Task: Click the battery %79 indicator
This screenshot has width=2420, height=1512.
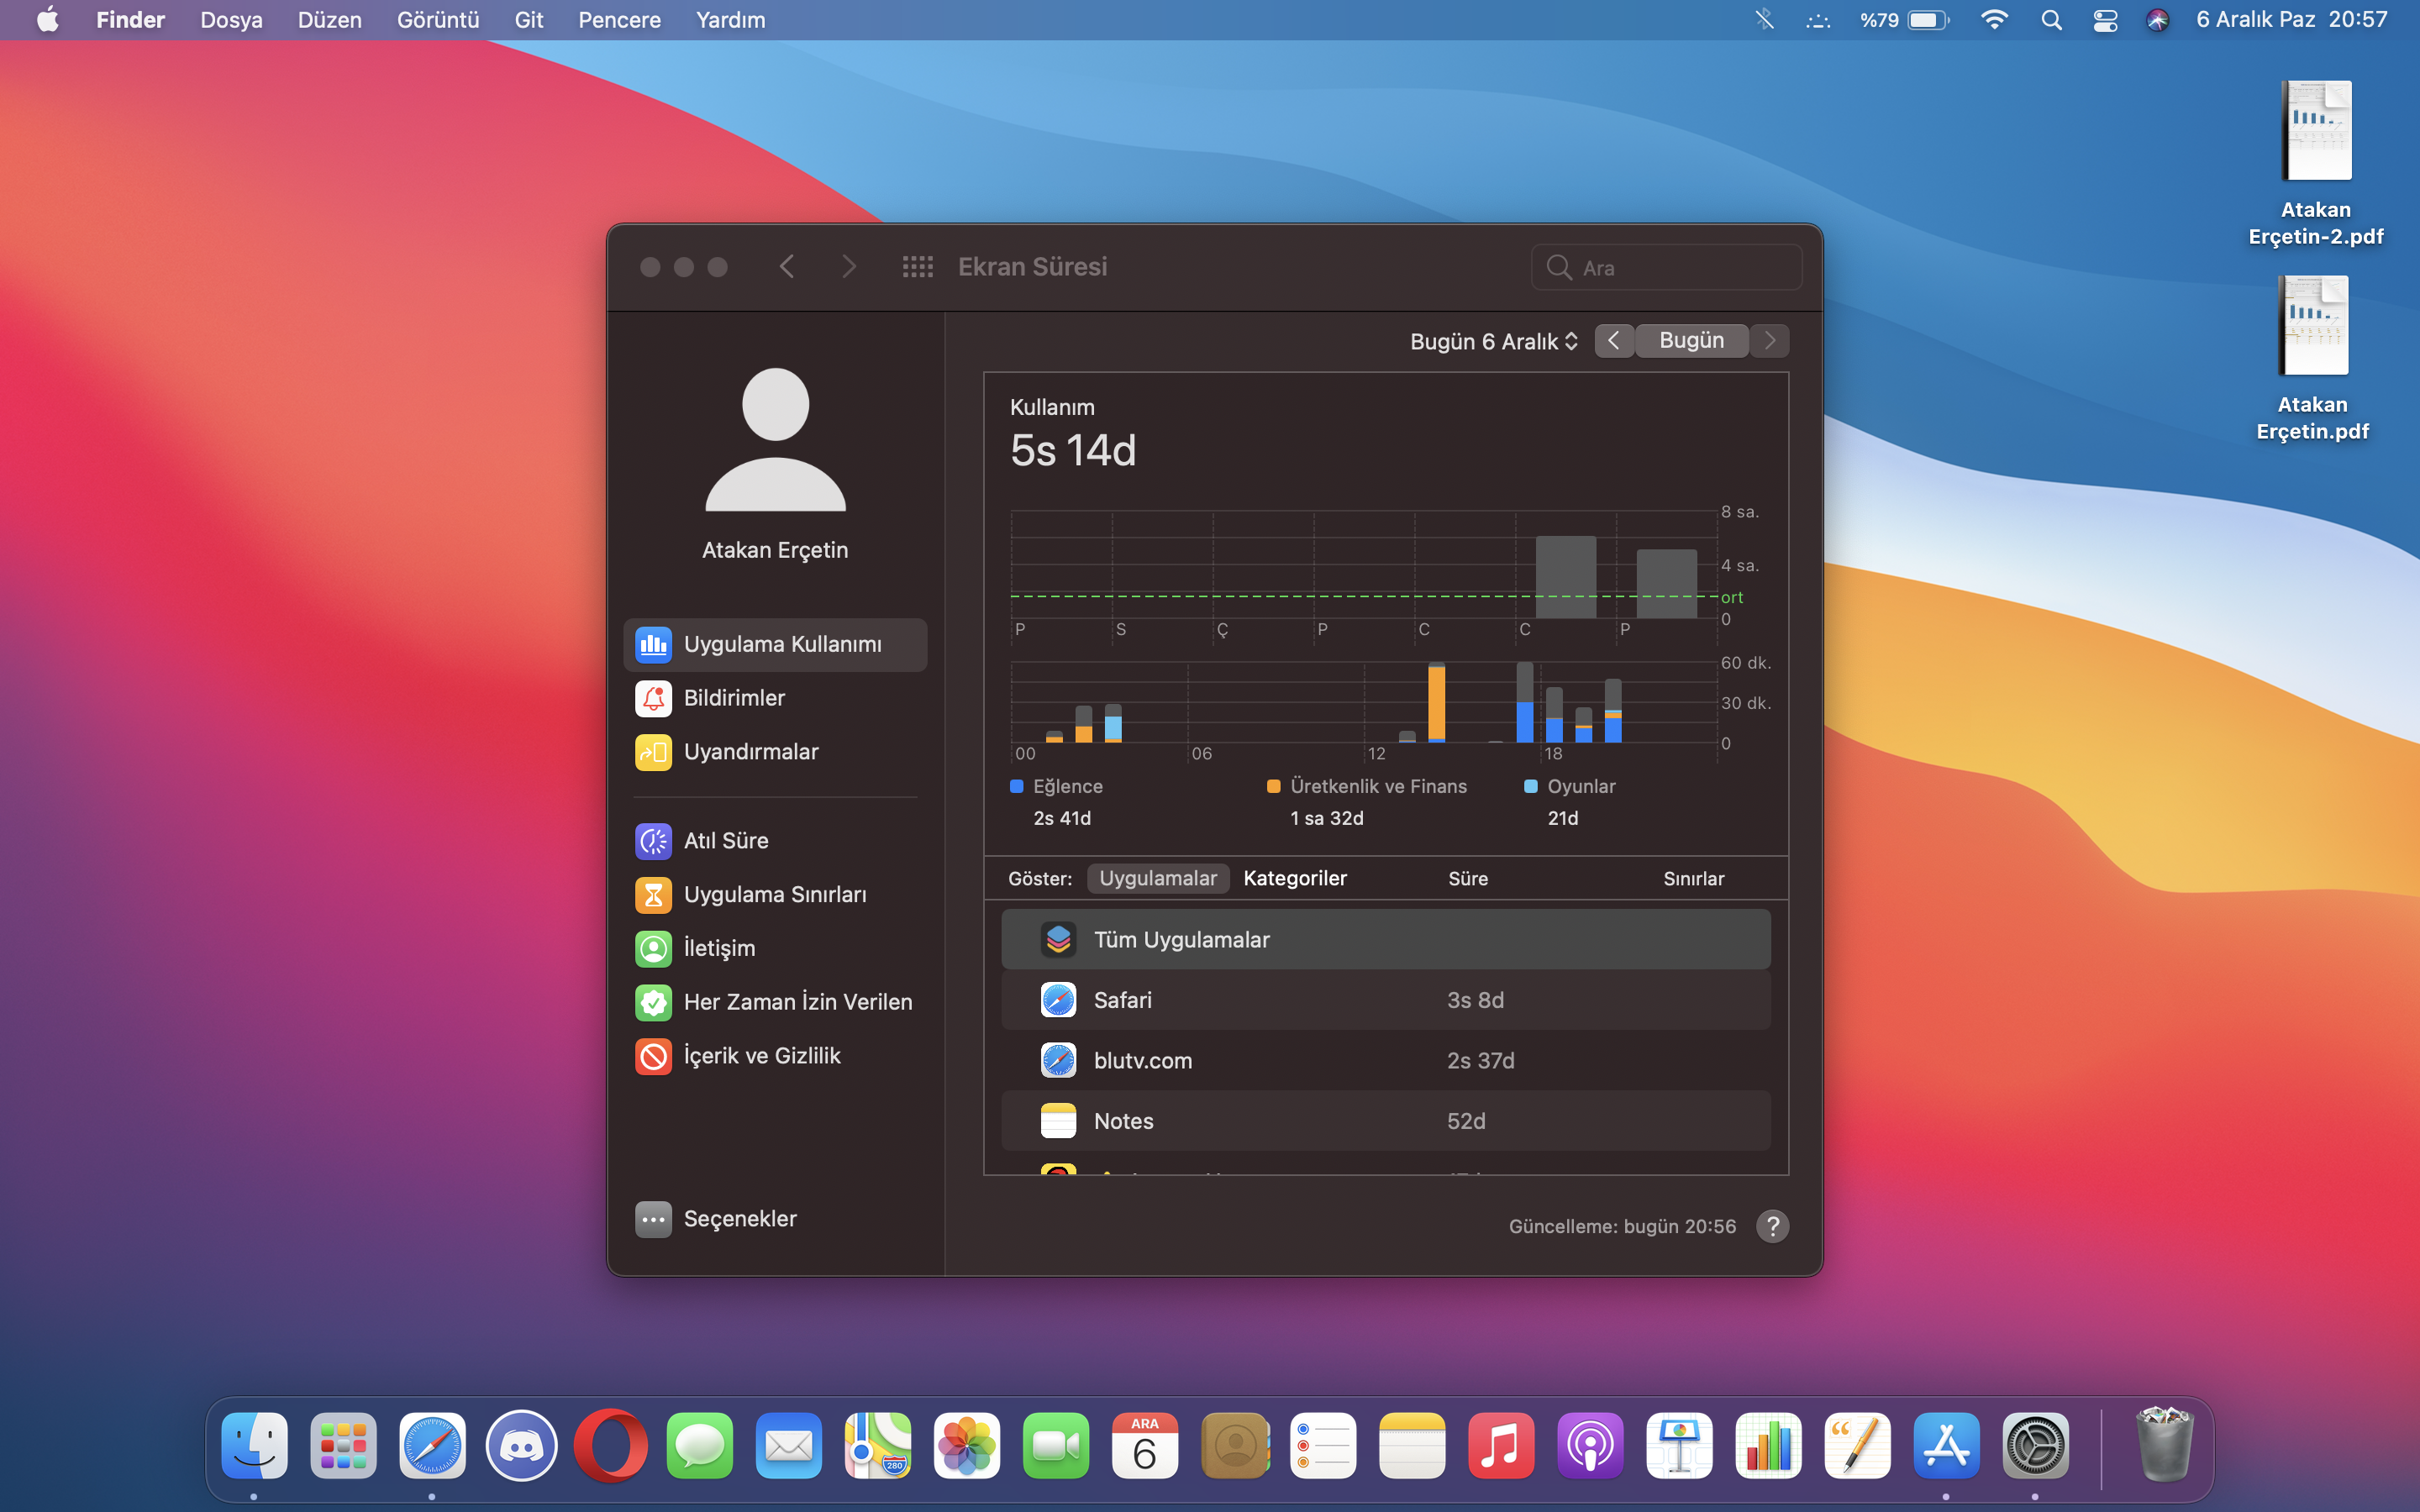Action: pos(1904,20)
